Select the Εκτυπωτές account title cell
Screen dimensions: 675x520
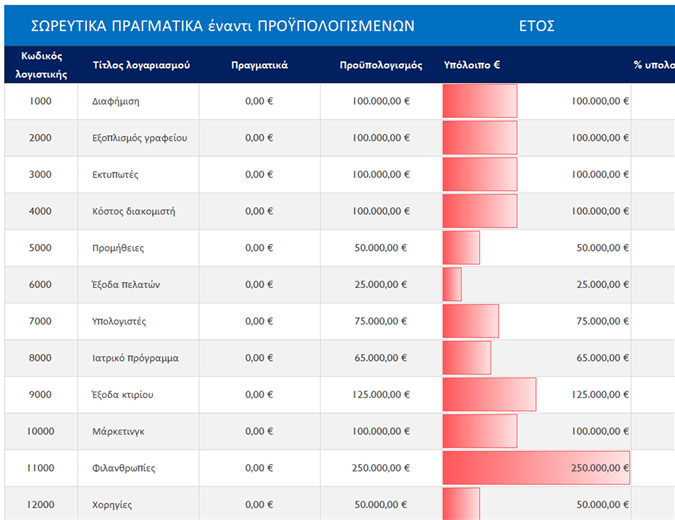[x=139, y=174]
